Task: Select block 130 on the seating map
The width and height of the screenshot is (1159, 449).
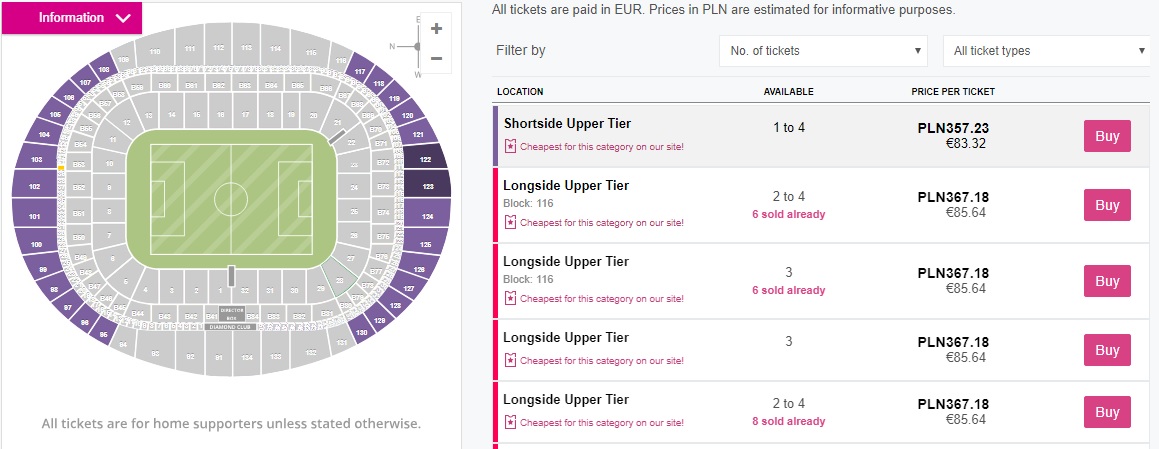Action: point(361,332)
